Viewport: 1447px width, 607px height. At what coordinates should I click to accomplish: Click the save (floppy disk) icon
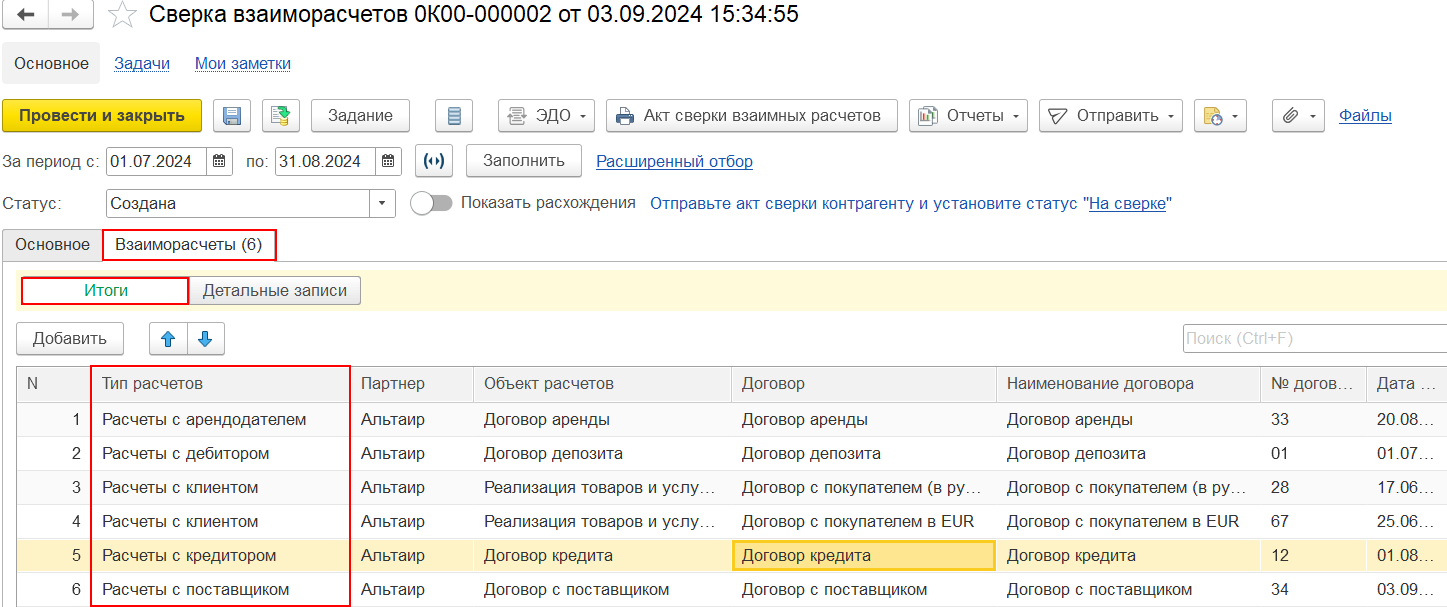point(232,116)
